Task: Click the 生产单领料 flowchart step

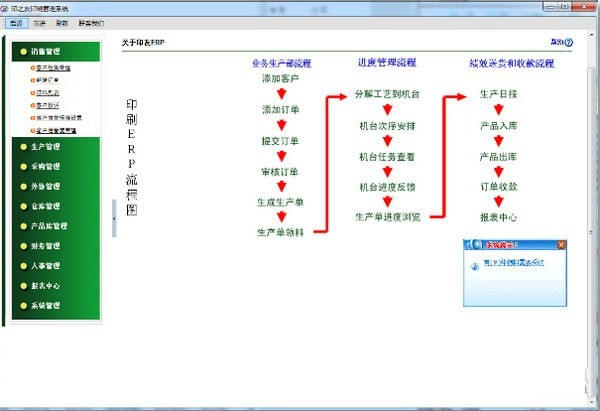Action: [280, 232]
